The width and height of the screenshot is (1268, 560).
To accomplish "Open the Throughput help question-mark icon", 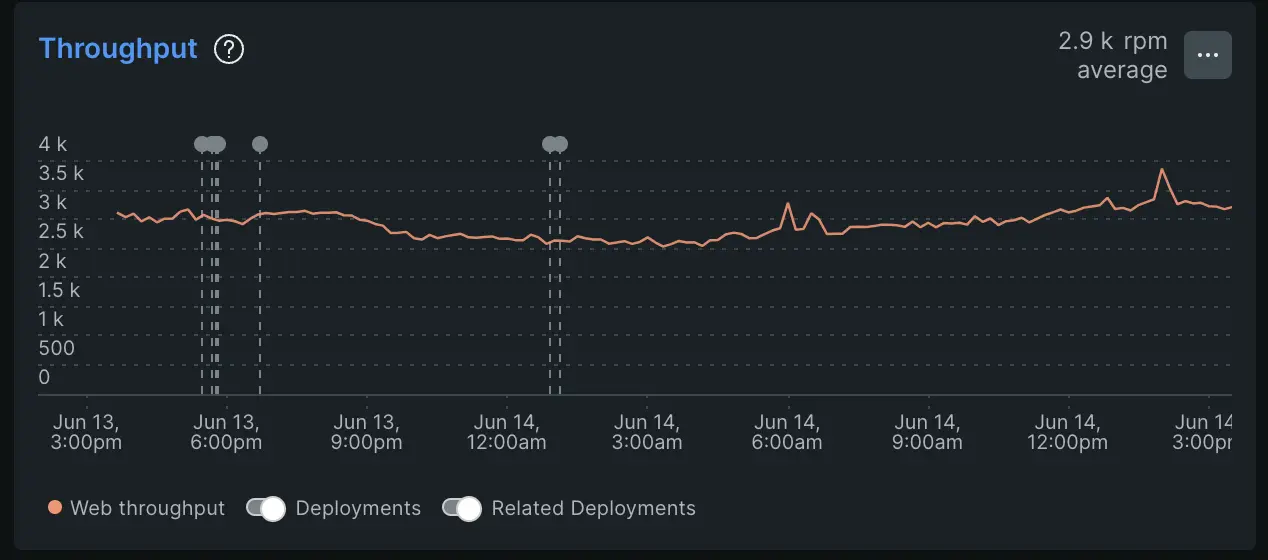I will tap(229, 49).
